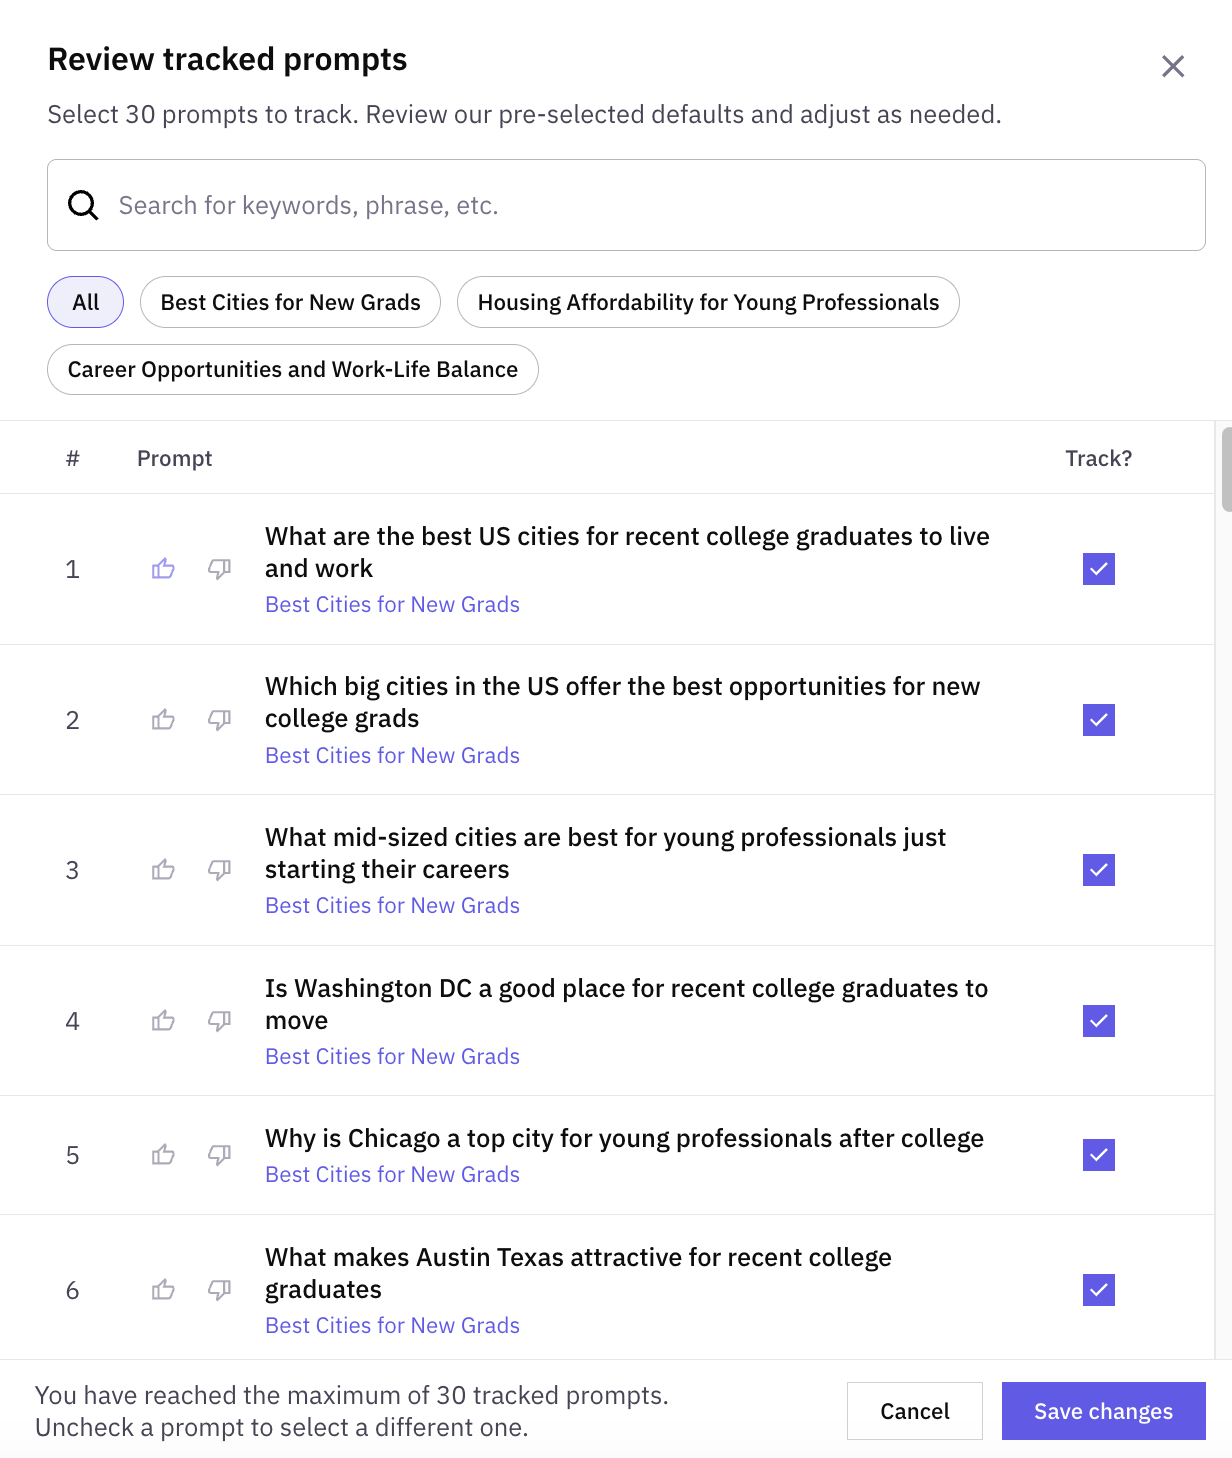Disable tracking for the Chicago prompt

(x=1099, y=1155)
